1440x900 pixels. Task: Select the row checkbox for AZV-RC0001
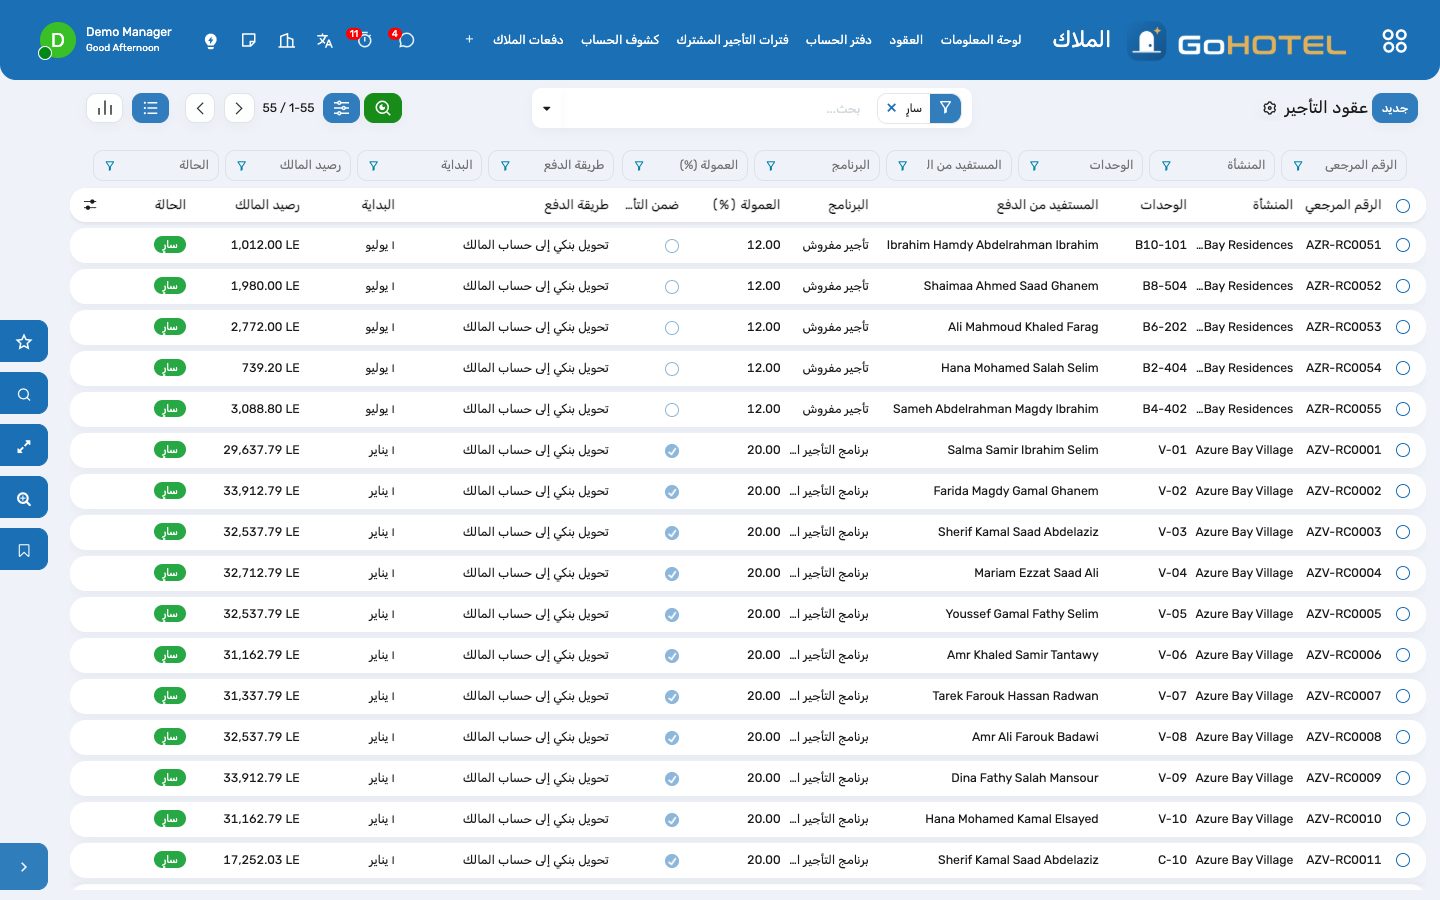pos(1403,451)
